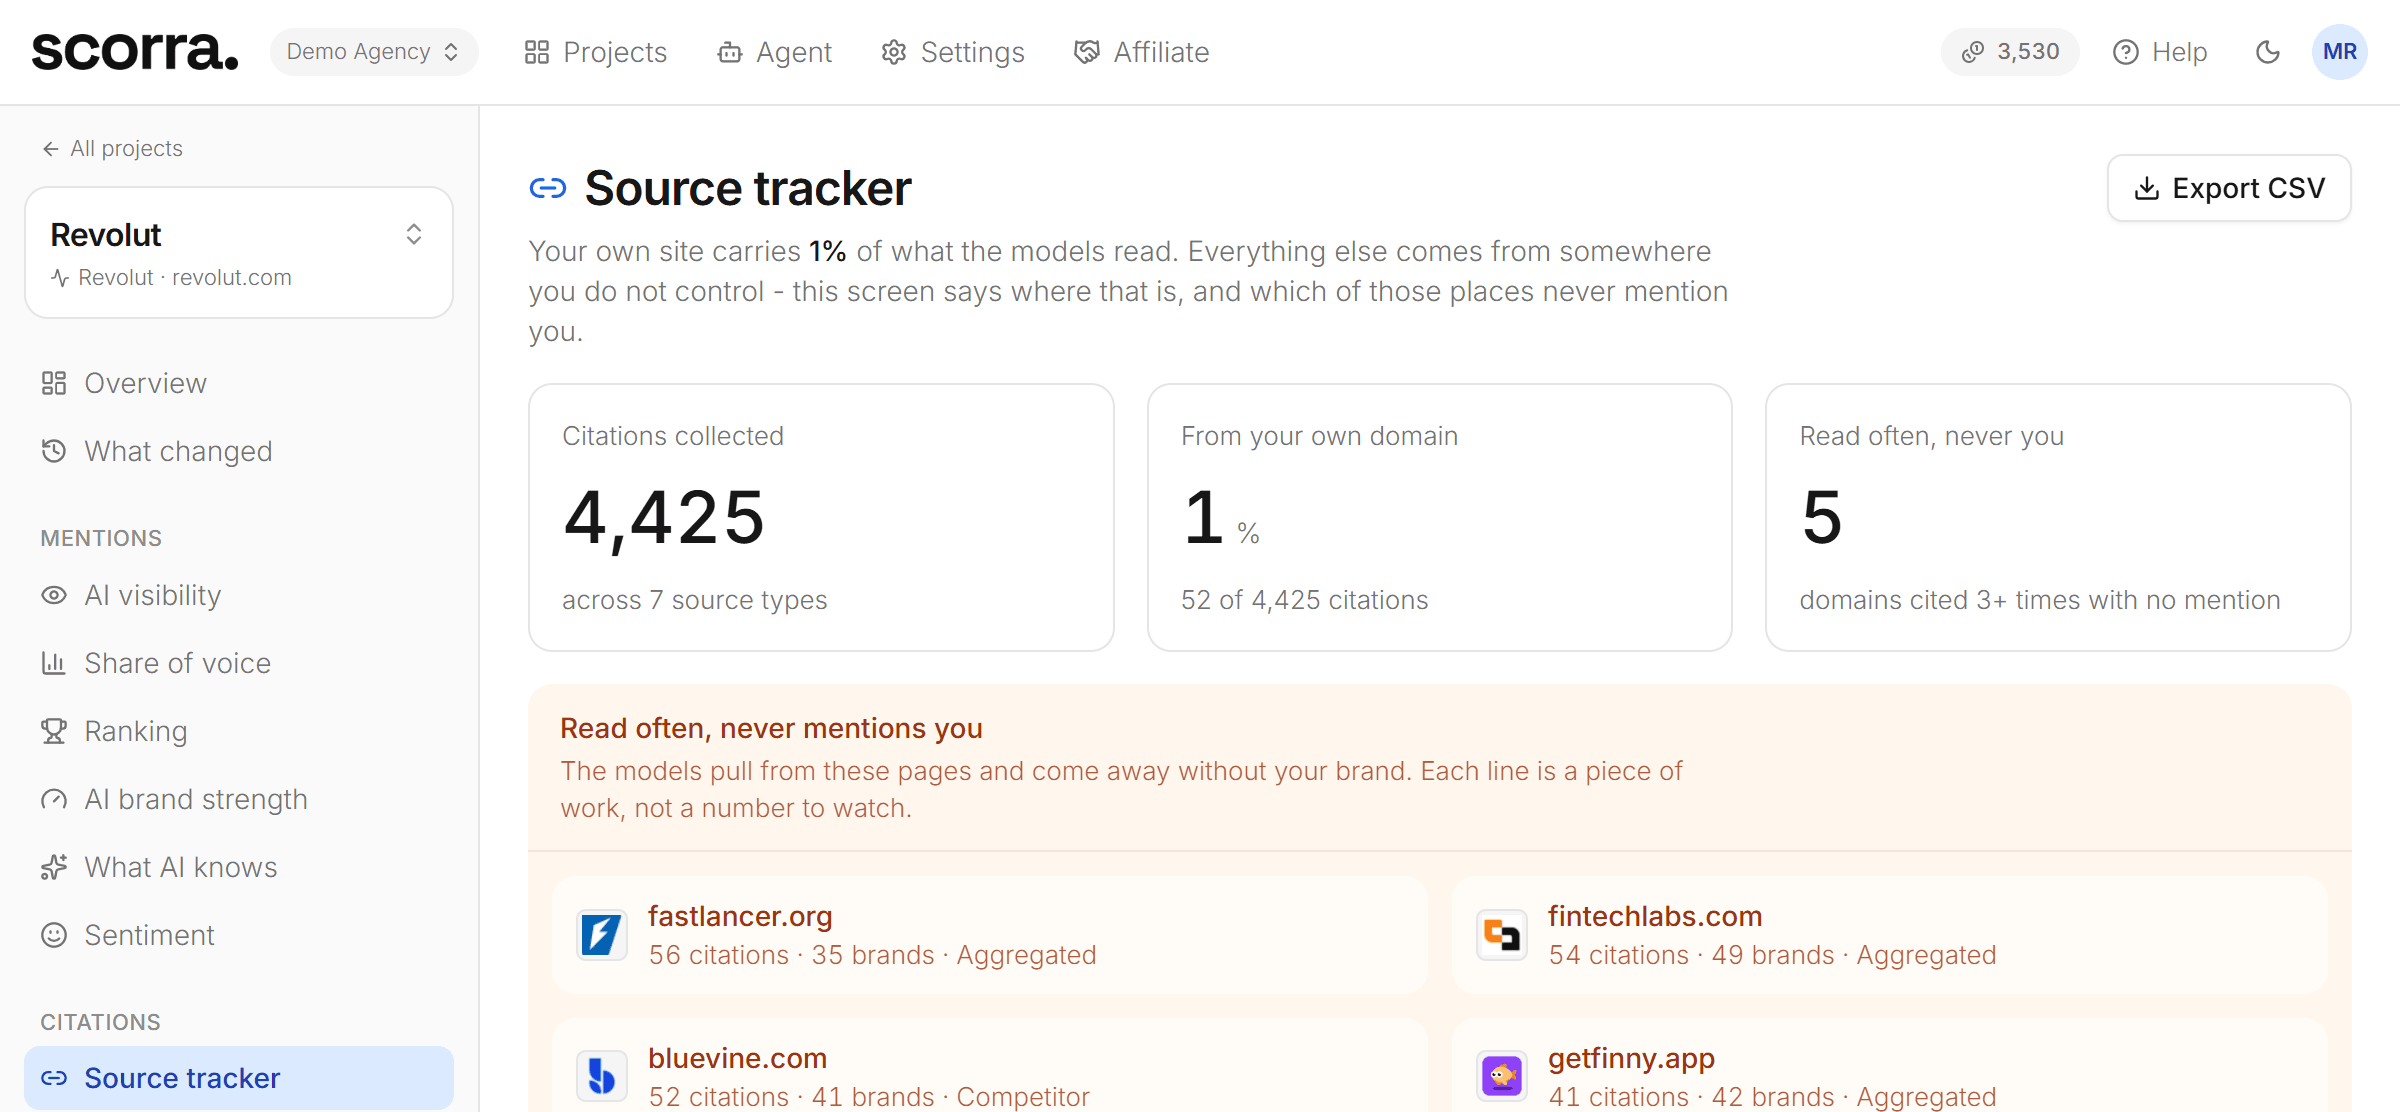
Task: Toggle dark mode with the moon icon
Action: coord(2268,52)
